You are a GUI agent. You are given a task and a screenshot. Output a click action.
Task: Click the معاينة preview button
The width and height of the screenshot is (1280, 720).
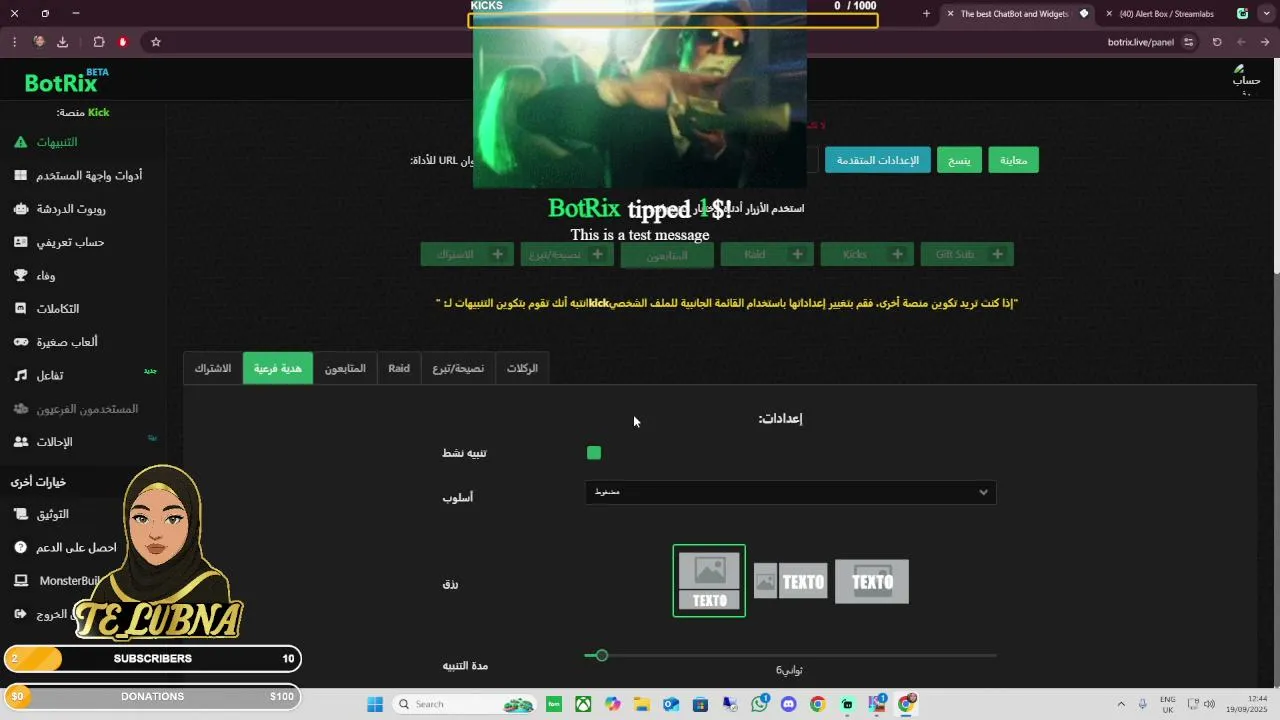(1013, 160)
